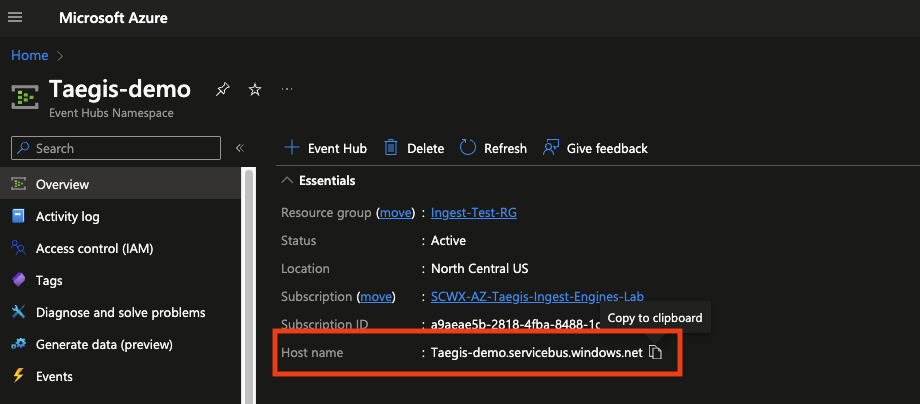Click the Generate data gear icon
The image size is (920, 404).
(x=19, y=344)
